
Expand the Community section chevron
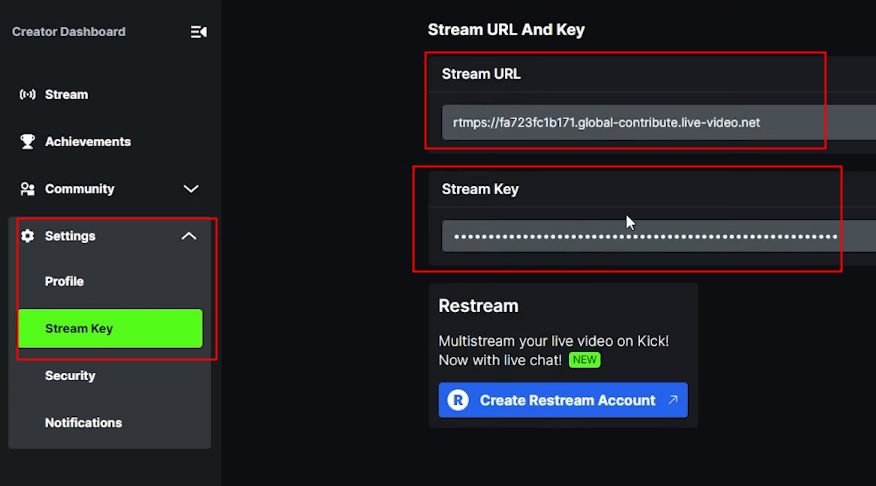click(x=191, y=189)
